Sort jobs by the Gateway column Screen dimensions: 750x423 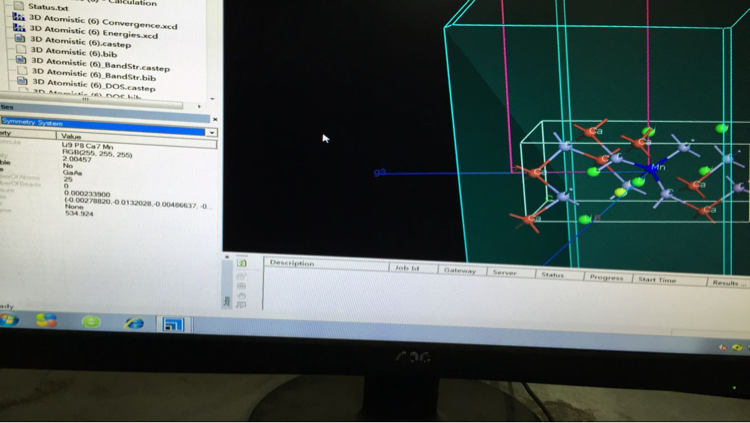462,270
